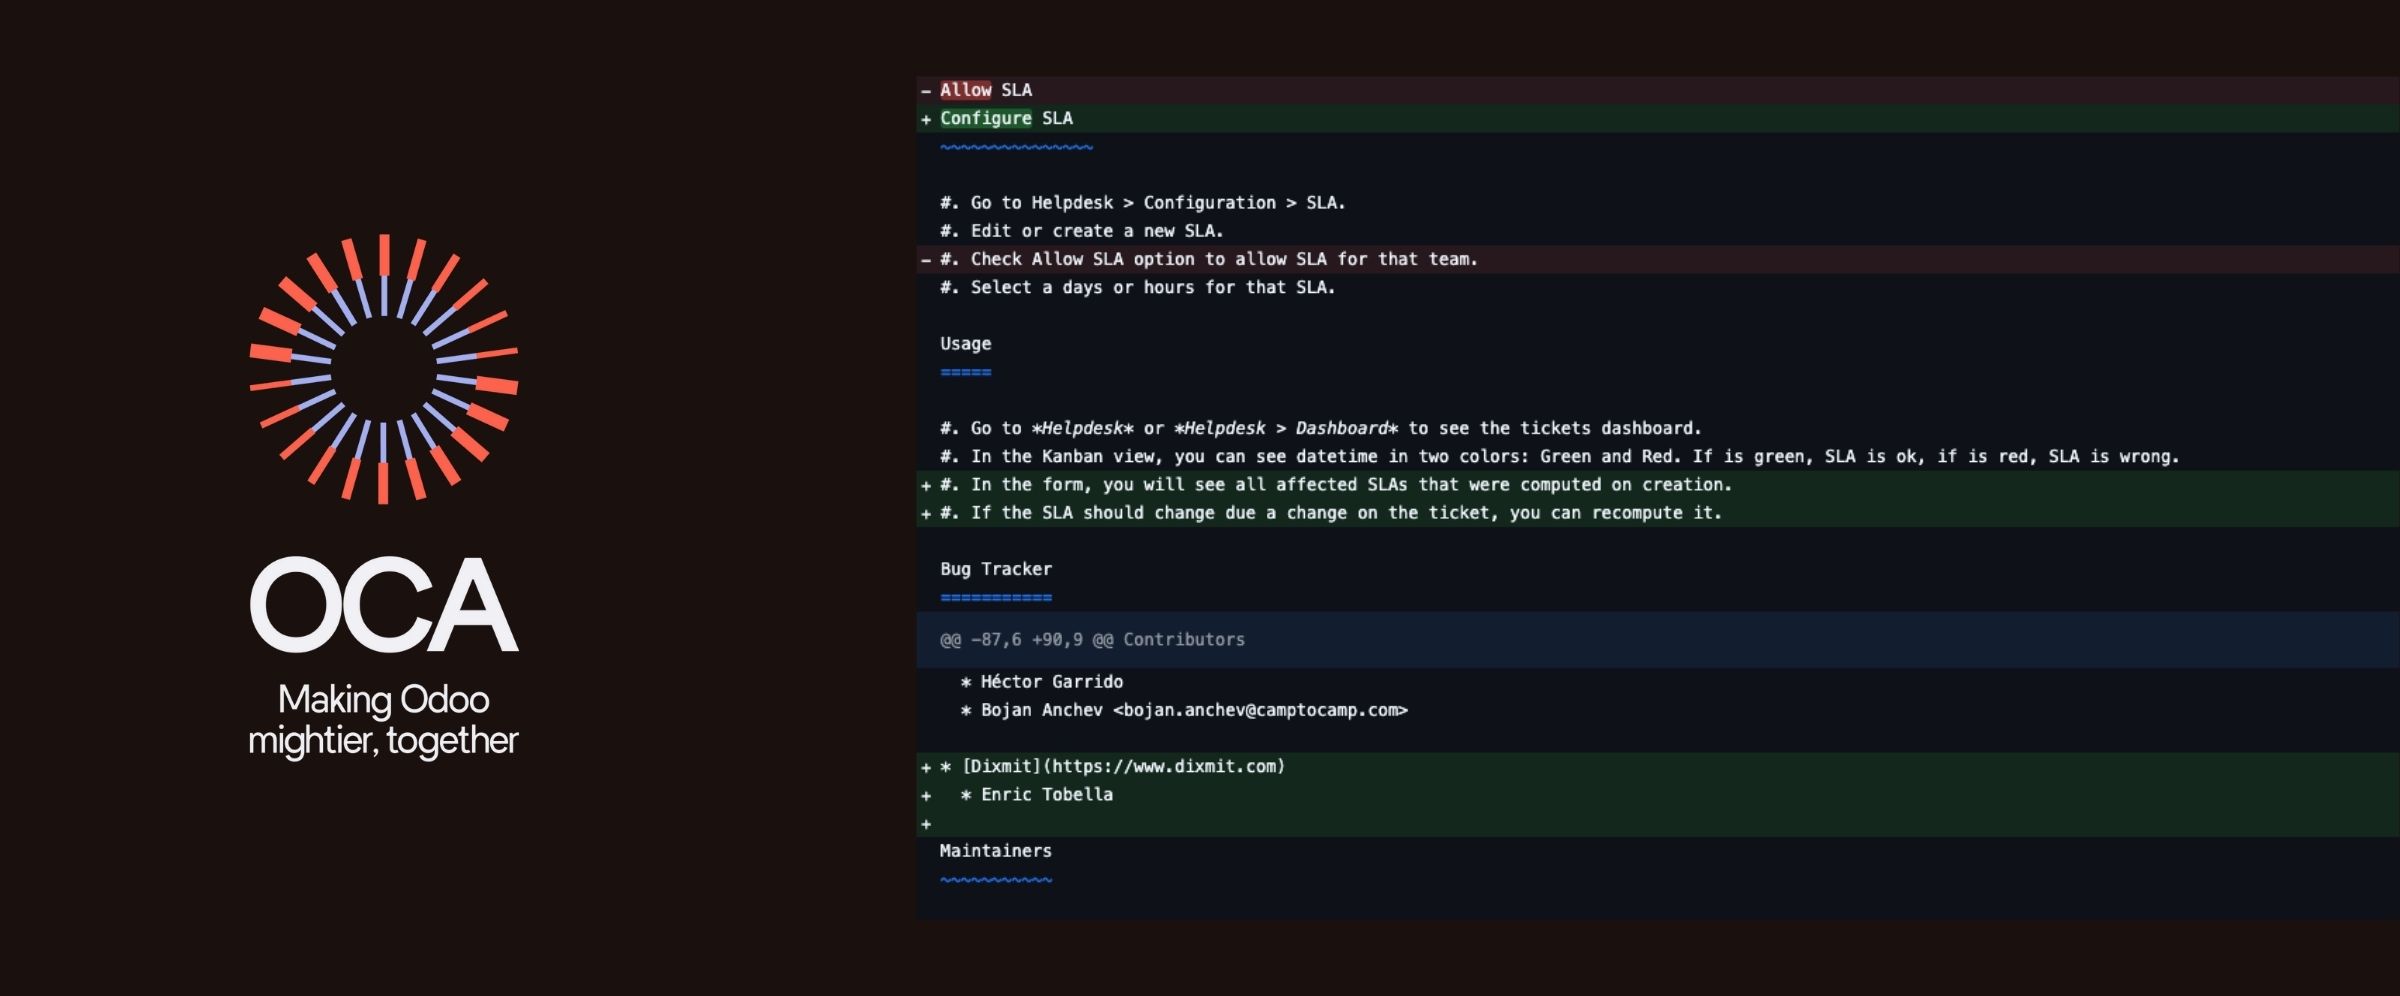Screen dimensions: 2400x996
Task: Click the 'Maintainers' section heading
Action: (x=995, y=851)
